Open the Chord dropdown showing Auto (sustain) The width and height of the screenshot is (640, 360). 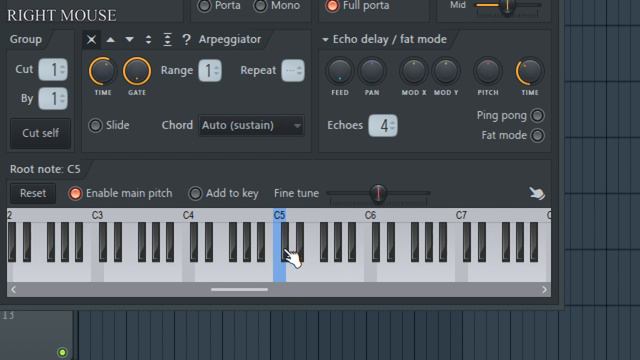pyautogui.click(x=251, y=125)
